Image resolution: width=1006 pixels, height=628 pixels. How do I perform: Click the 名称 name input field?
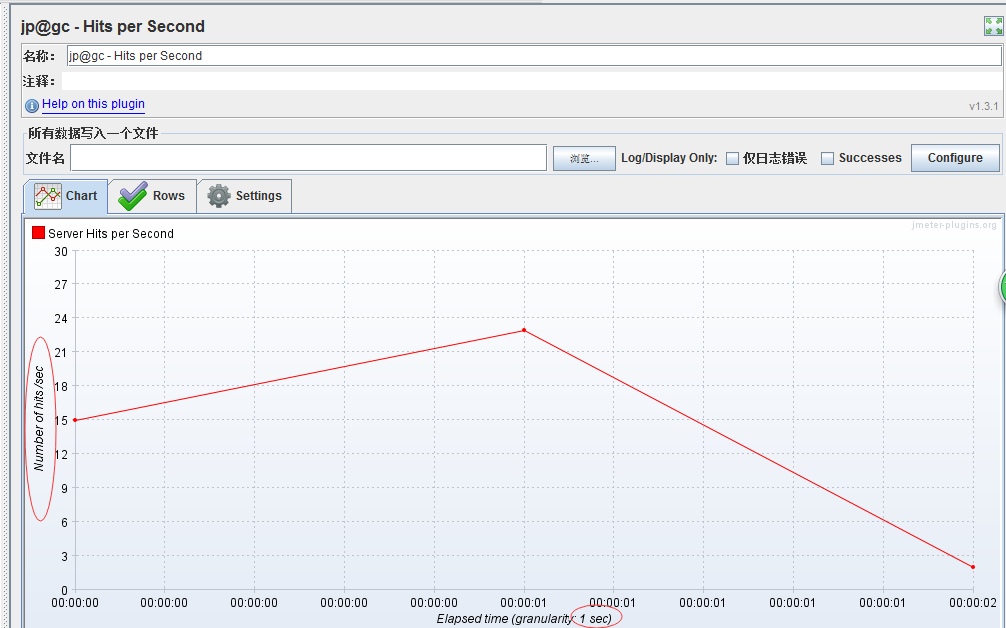pos(534,56)
